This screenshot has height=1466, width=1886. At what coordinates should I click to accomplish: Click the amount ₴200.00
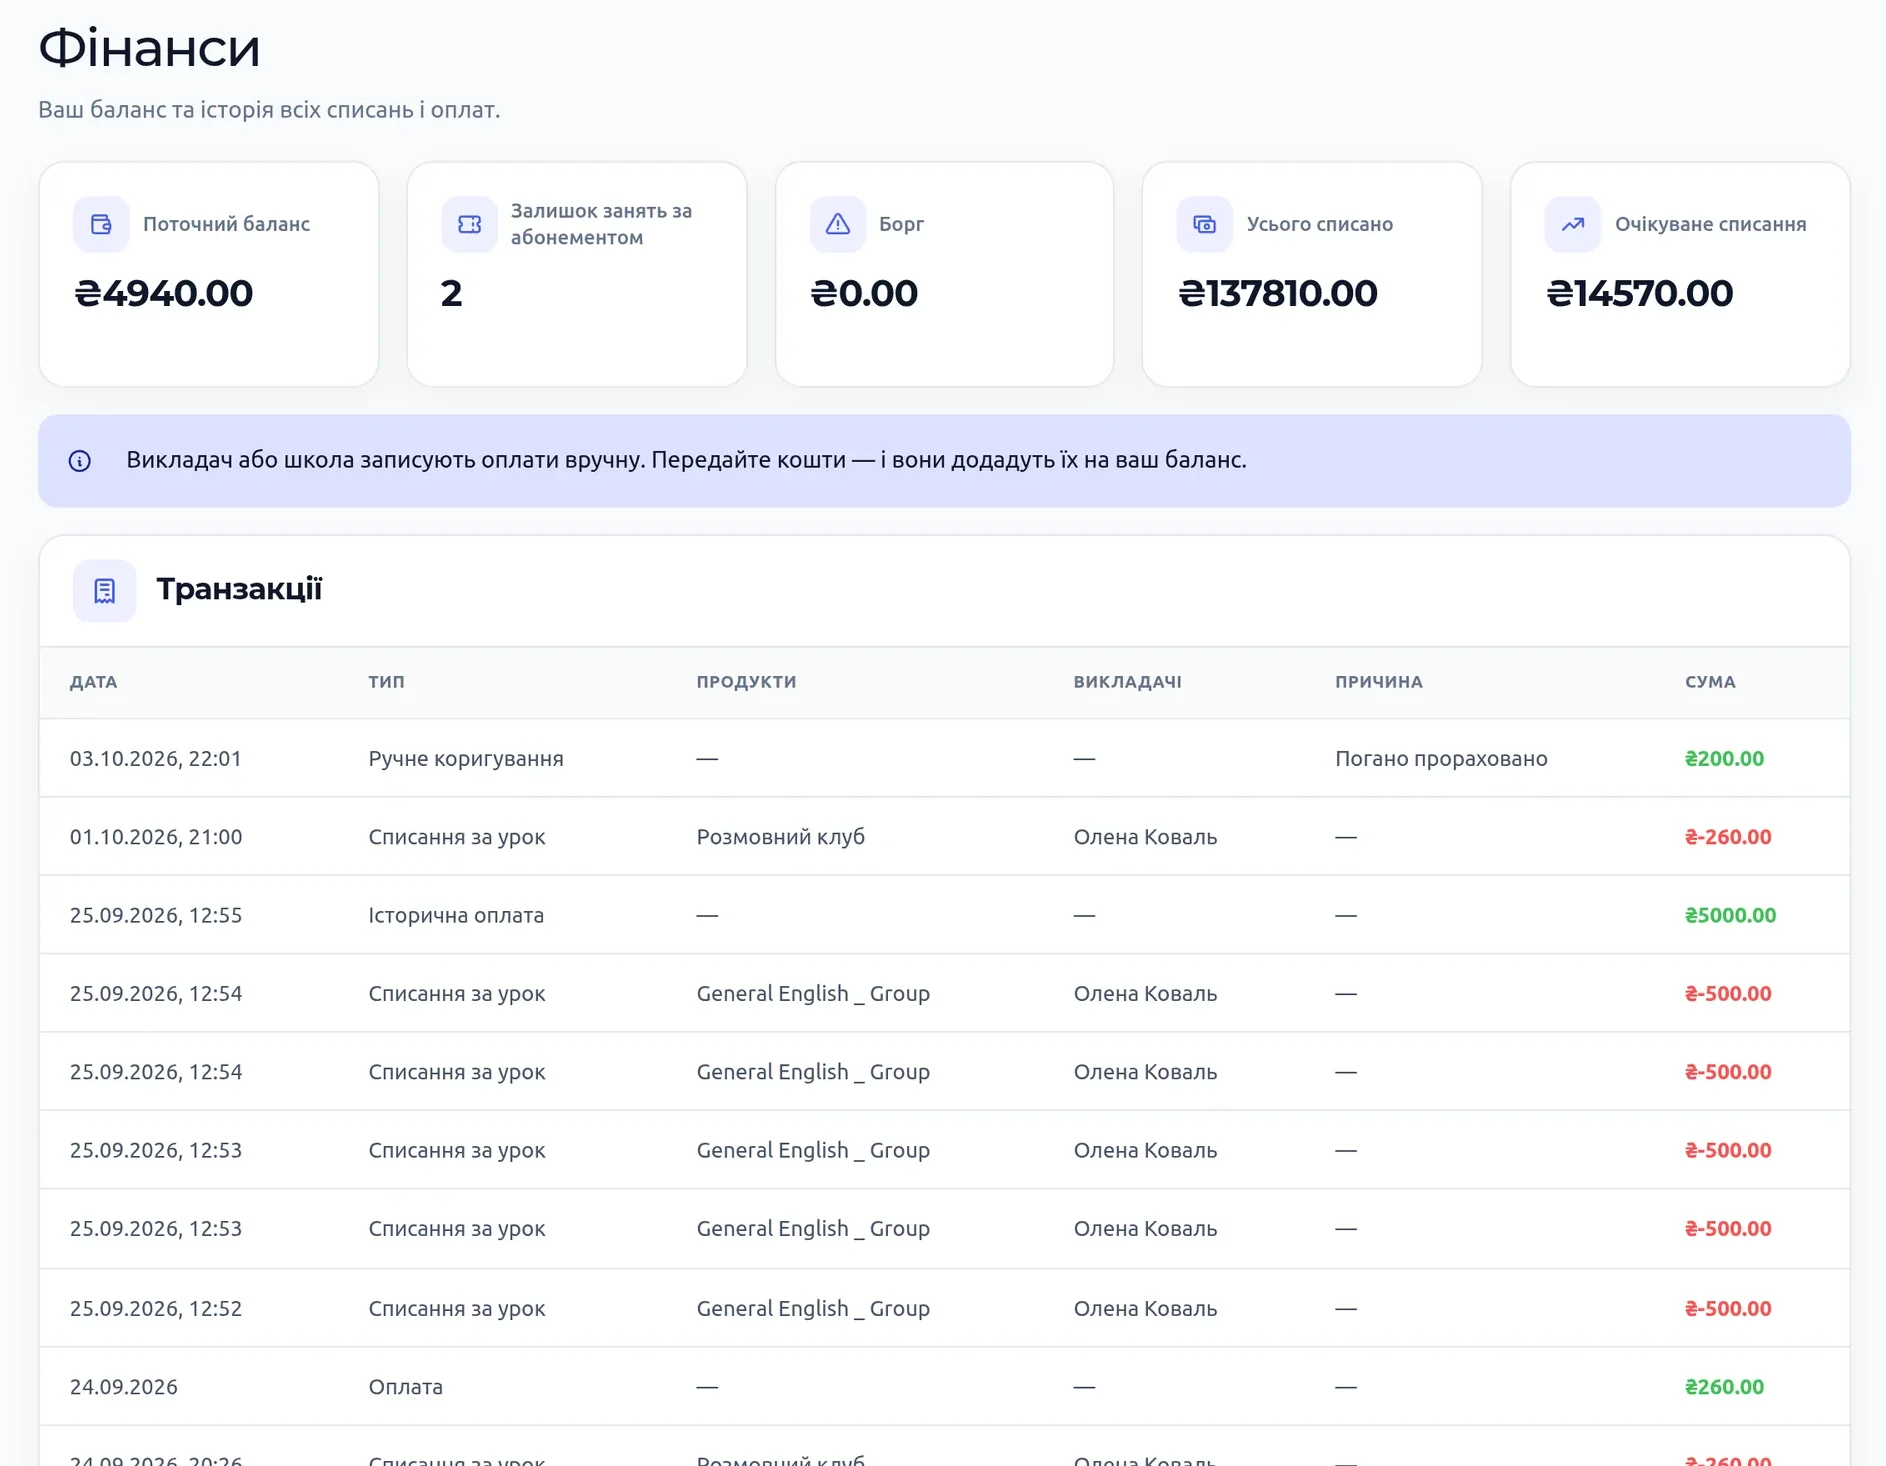click(x=1725, y=759)
